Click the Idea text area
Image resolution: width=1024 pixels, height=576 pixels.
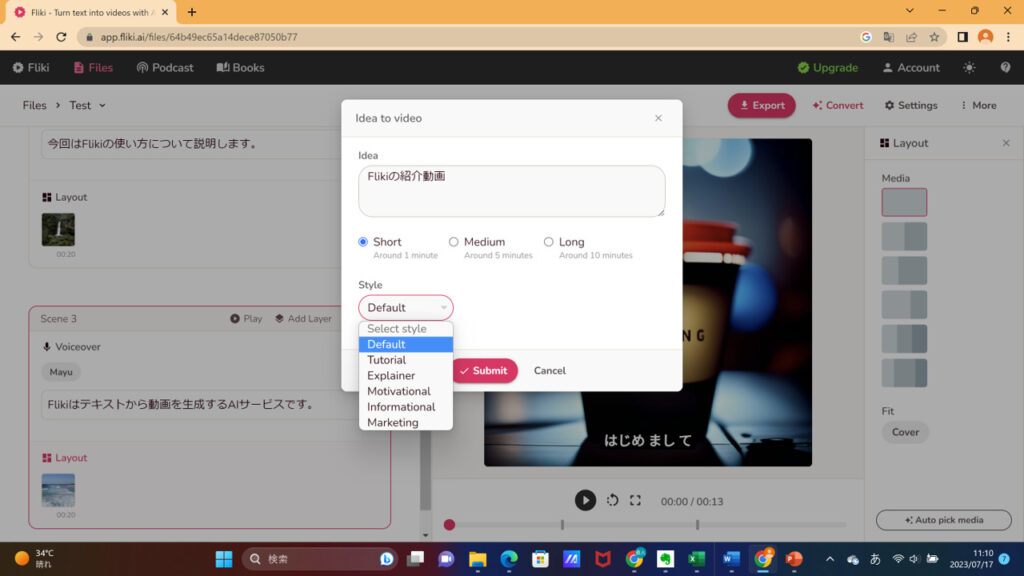511,191
